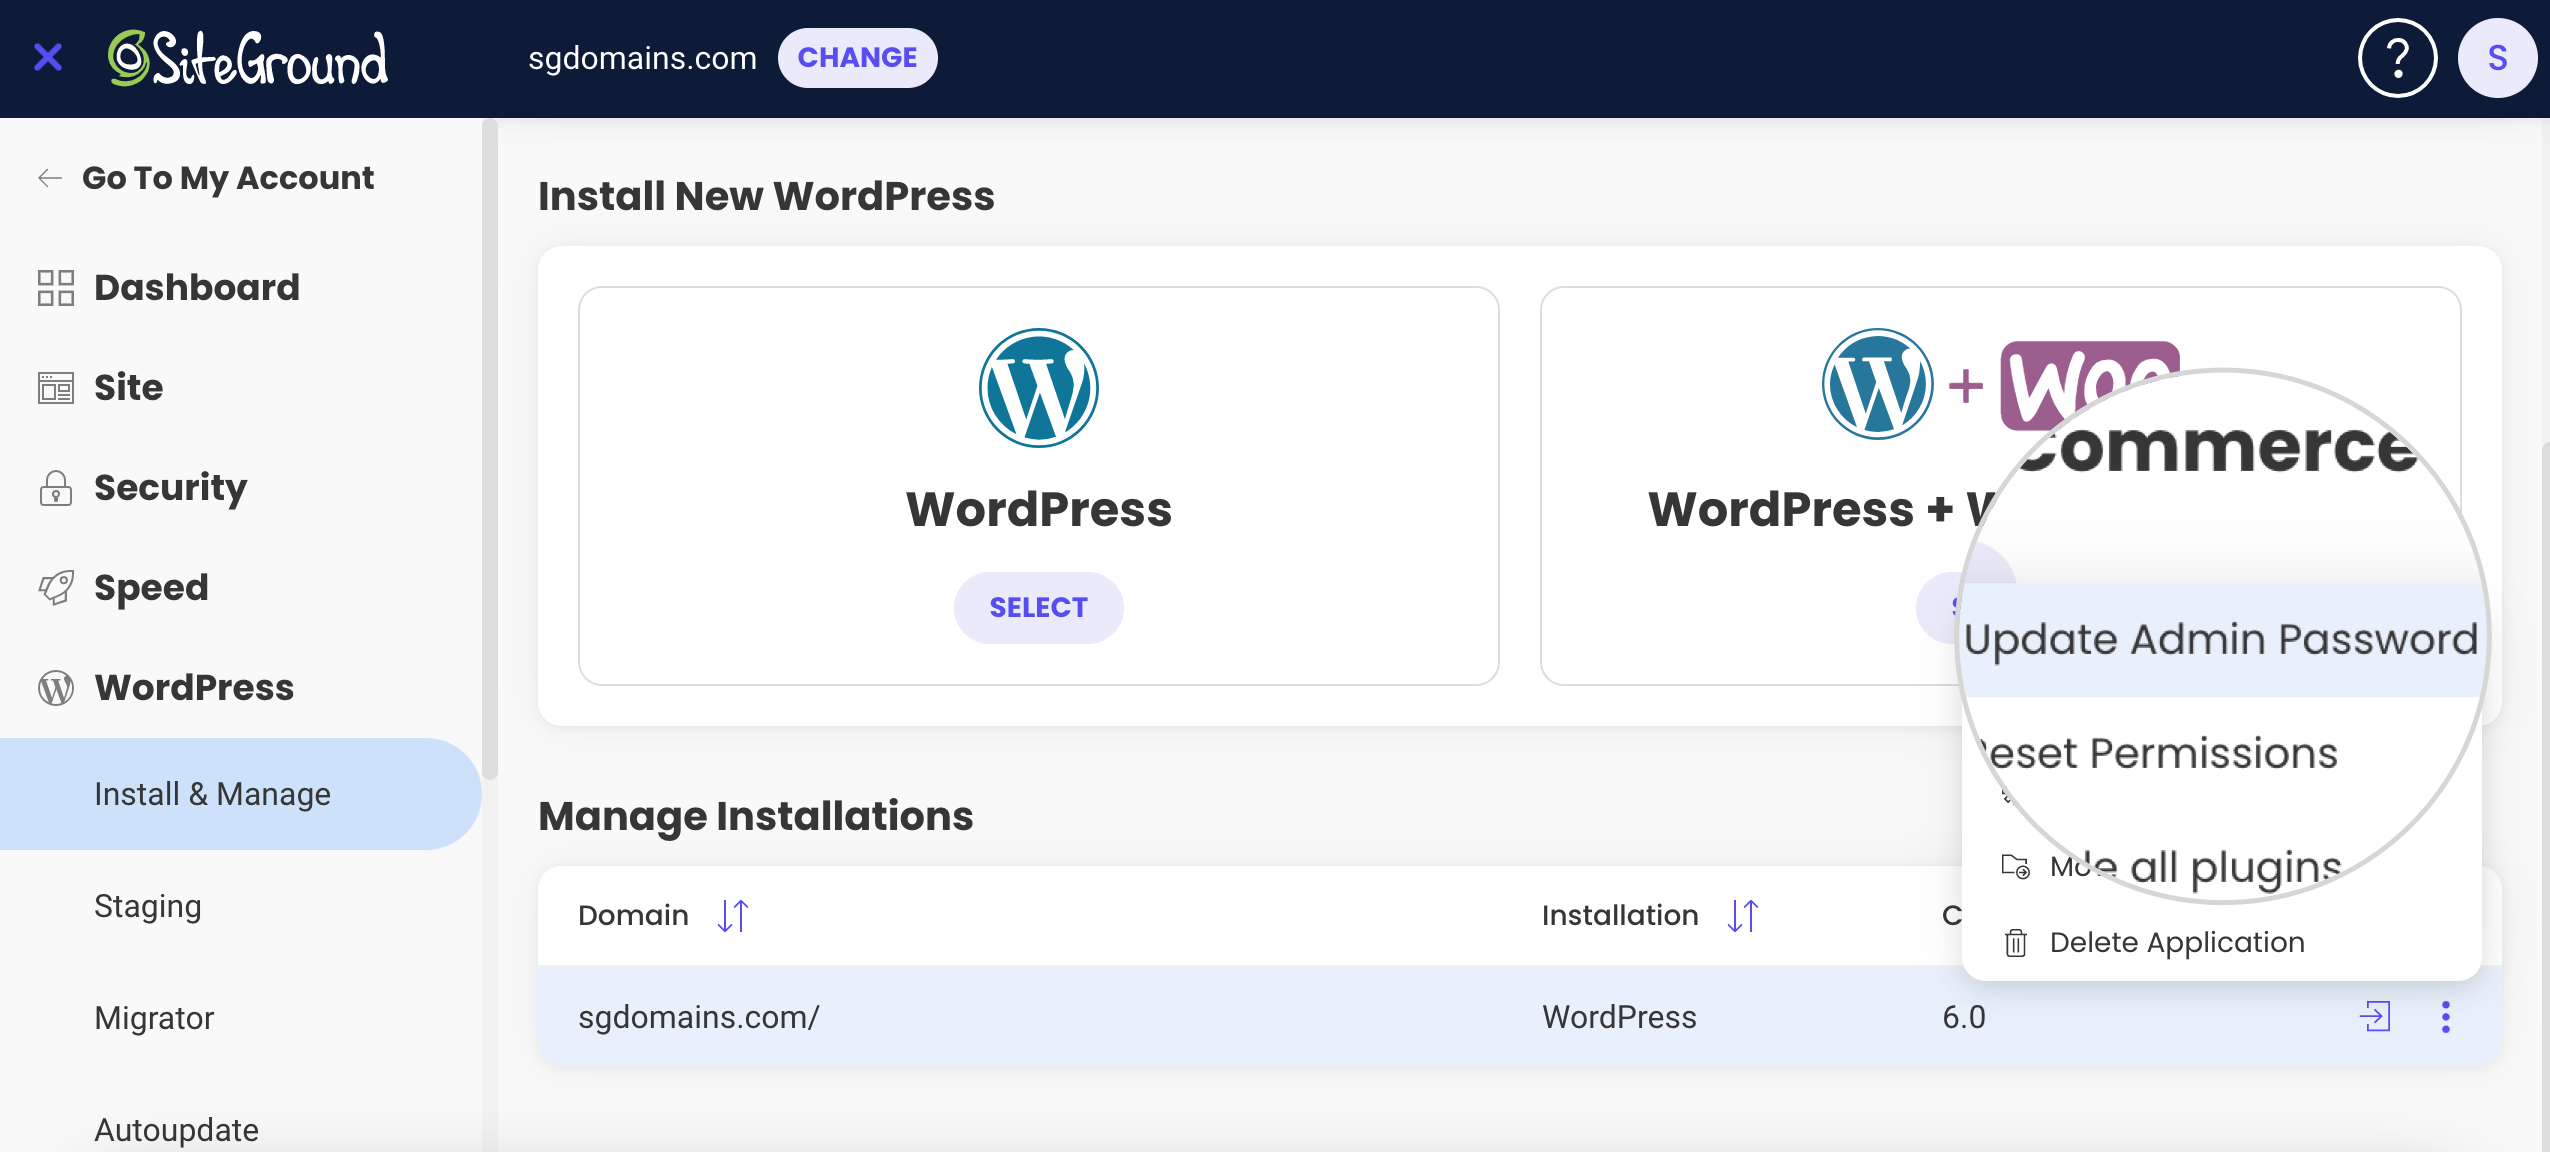
Task: Expand the Site menu section
Action: pos(128,387)
